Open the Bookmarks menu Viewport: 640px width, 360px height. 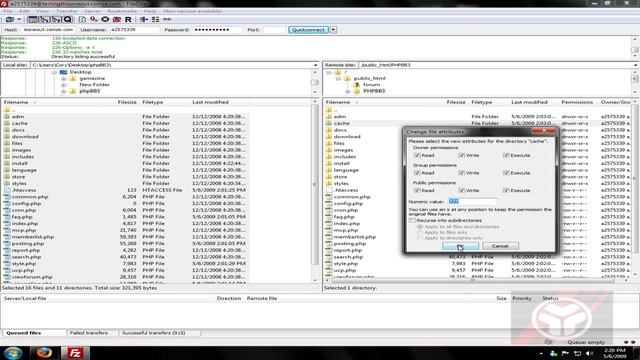[x=122, y=11]
